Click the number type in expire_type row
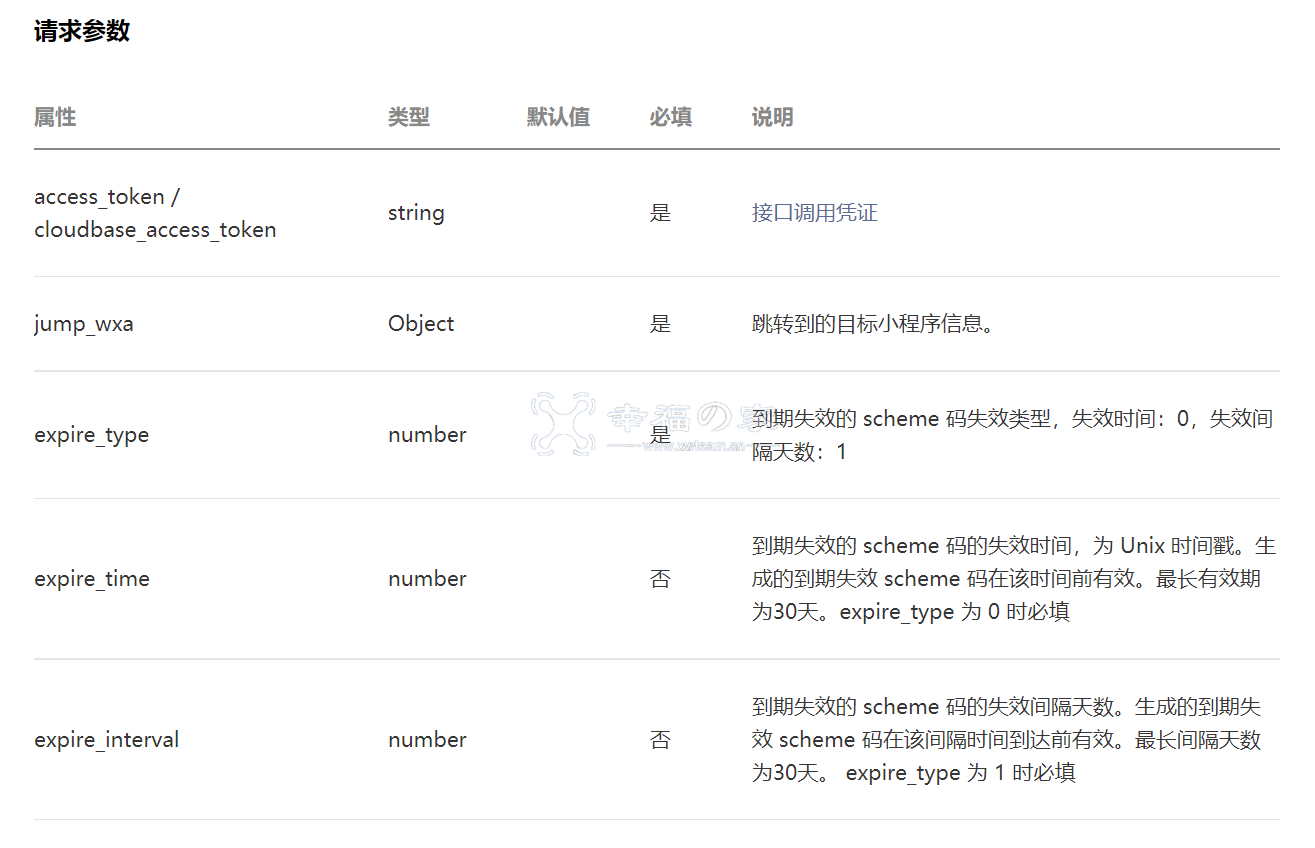 [x=427, y=435]
